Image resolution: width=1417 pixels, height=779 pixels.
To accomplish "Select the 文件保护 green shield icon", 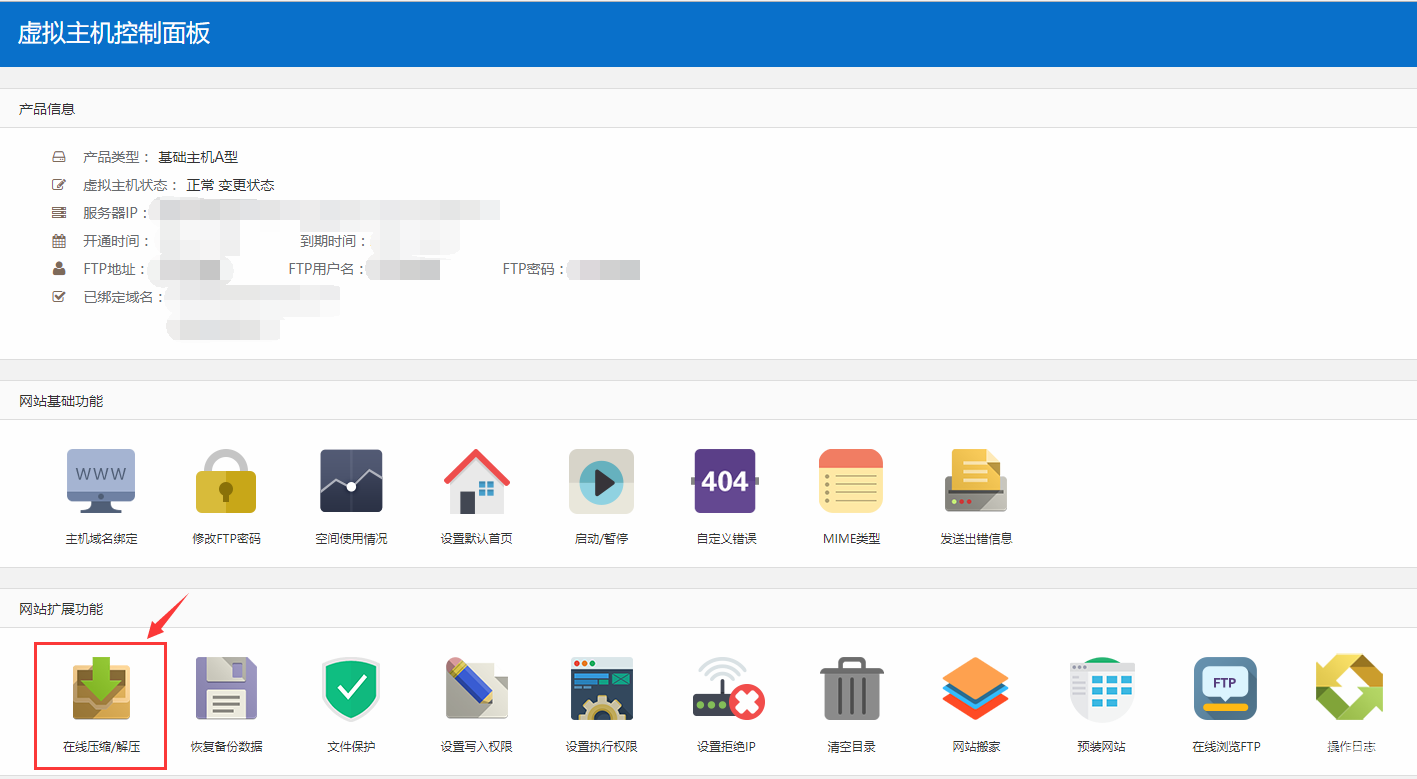I will point(351,689).
